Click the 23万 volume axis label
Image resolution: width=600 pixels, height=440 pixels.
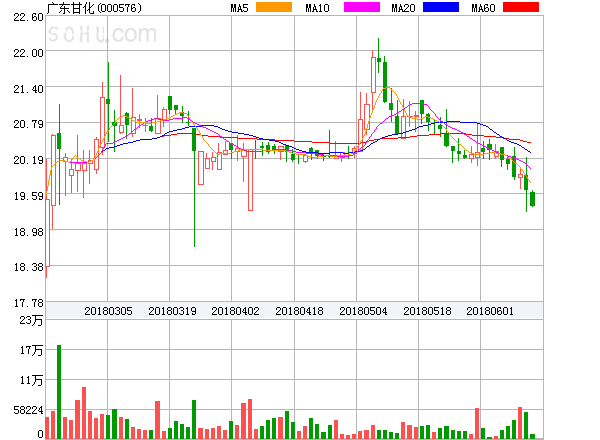31,320
